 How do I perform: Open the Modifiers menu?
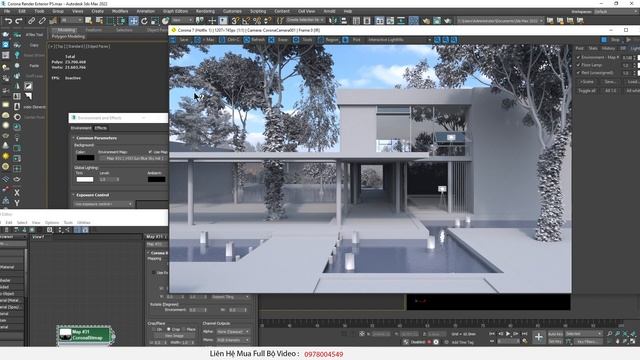click(x=120, y=11)
